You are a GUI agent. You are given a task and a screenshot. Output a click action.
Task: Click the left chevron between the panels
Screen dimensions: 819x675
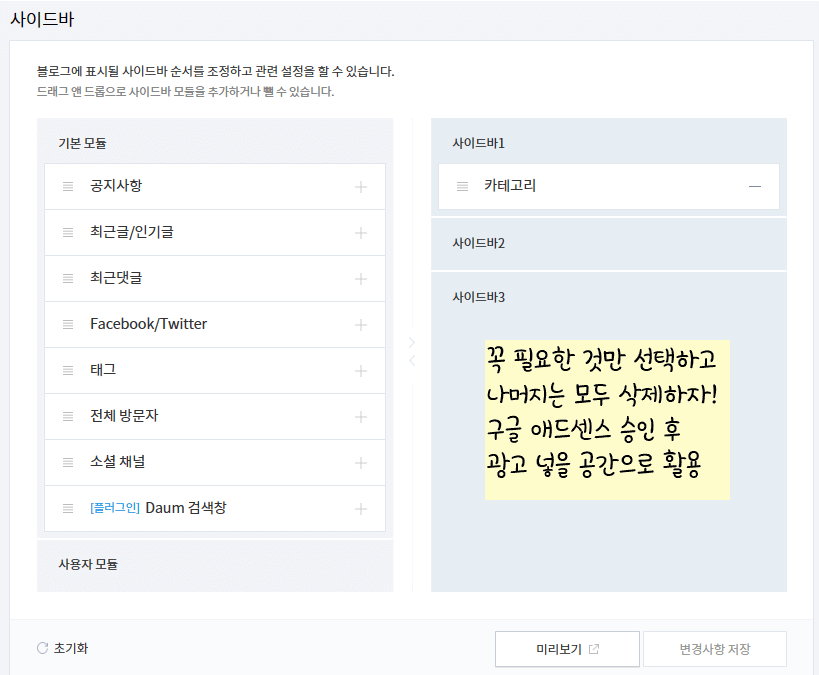[410, 360]
